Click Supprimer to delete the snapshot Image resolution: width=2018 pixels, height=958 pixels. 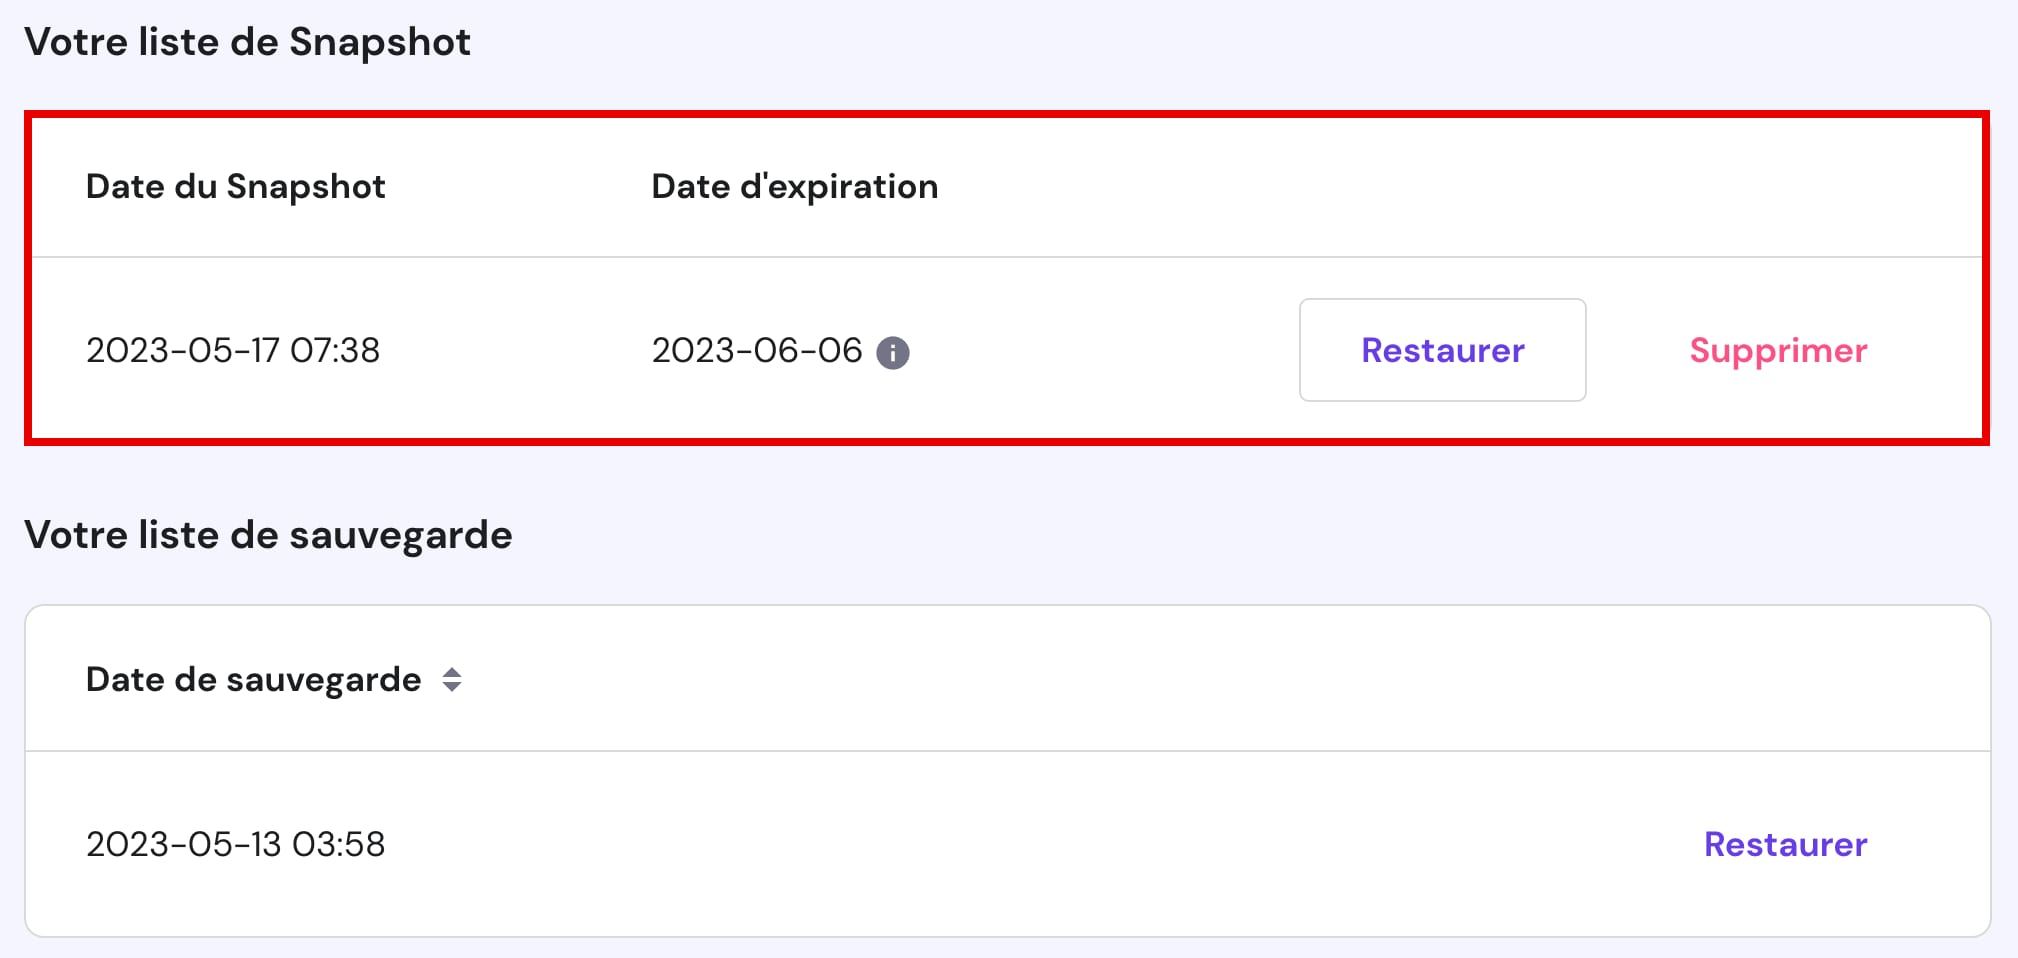pos(1777,350)
